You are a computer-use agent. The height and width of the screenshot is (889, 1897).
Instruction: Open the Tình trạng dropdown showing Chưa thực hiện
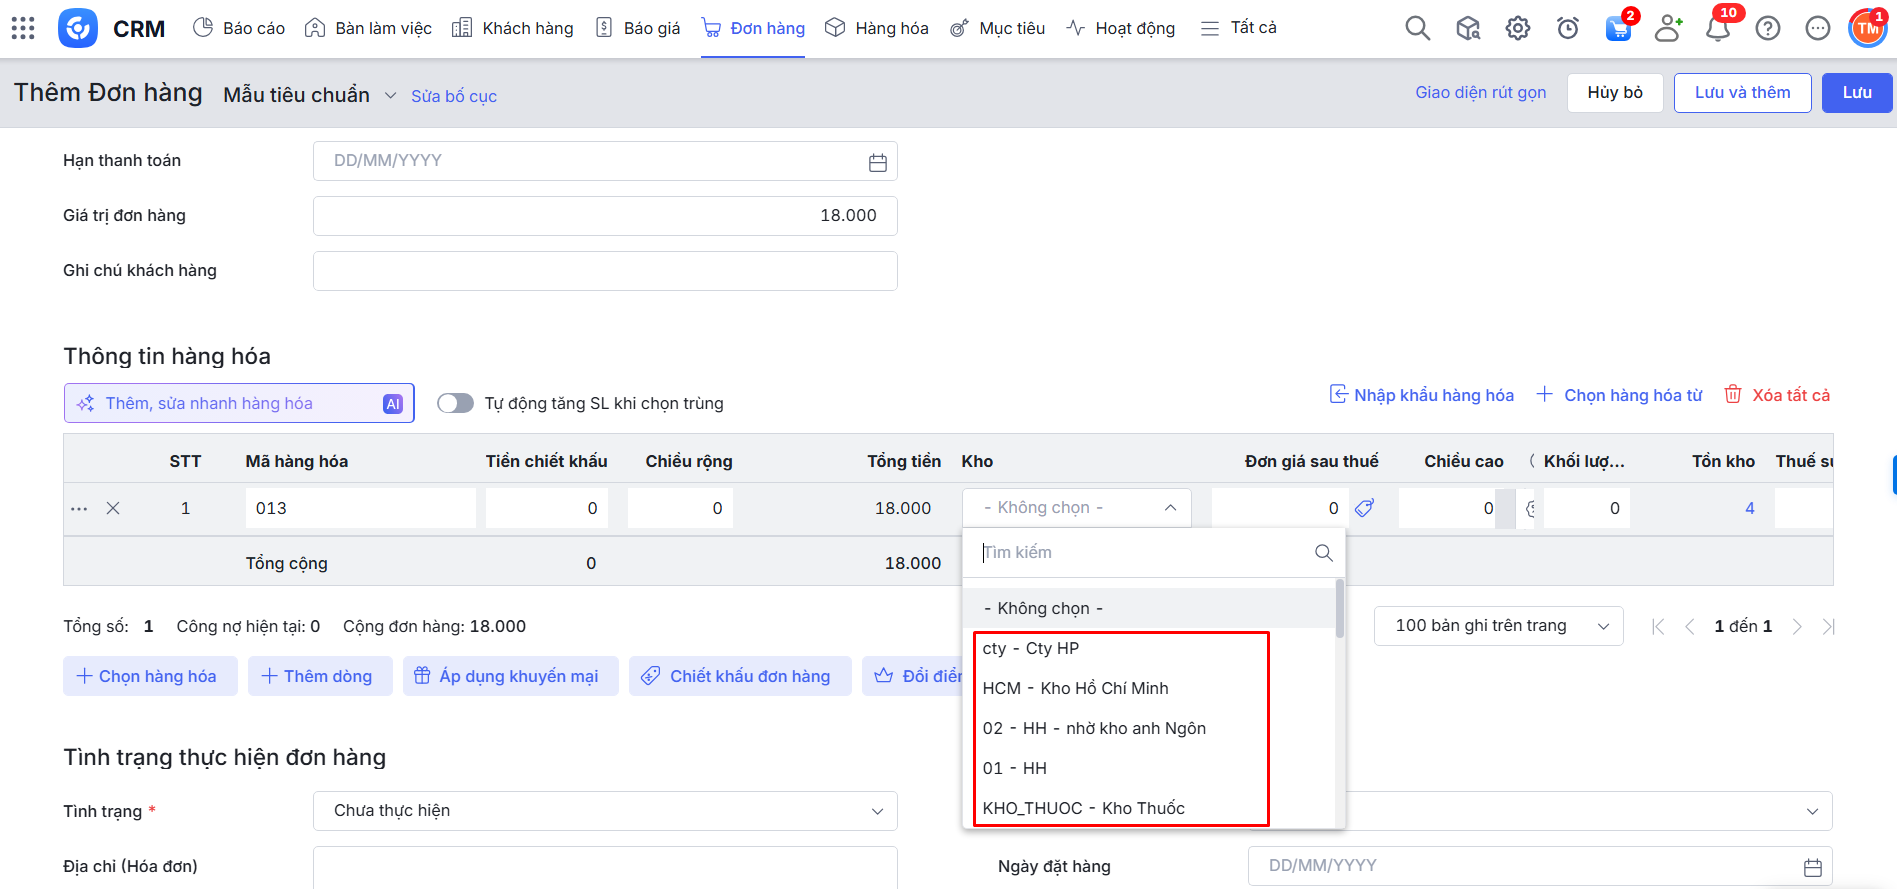pos(604,811)
